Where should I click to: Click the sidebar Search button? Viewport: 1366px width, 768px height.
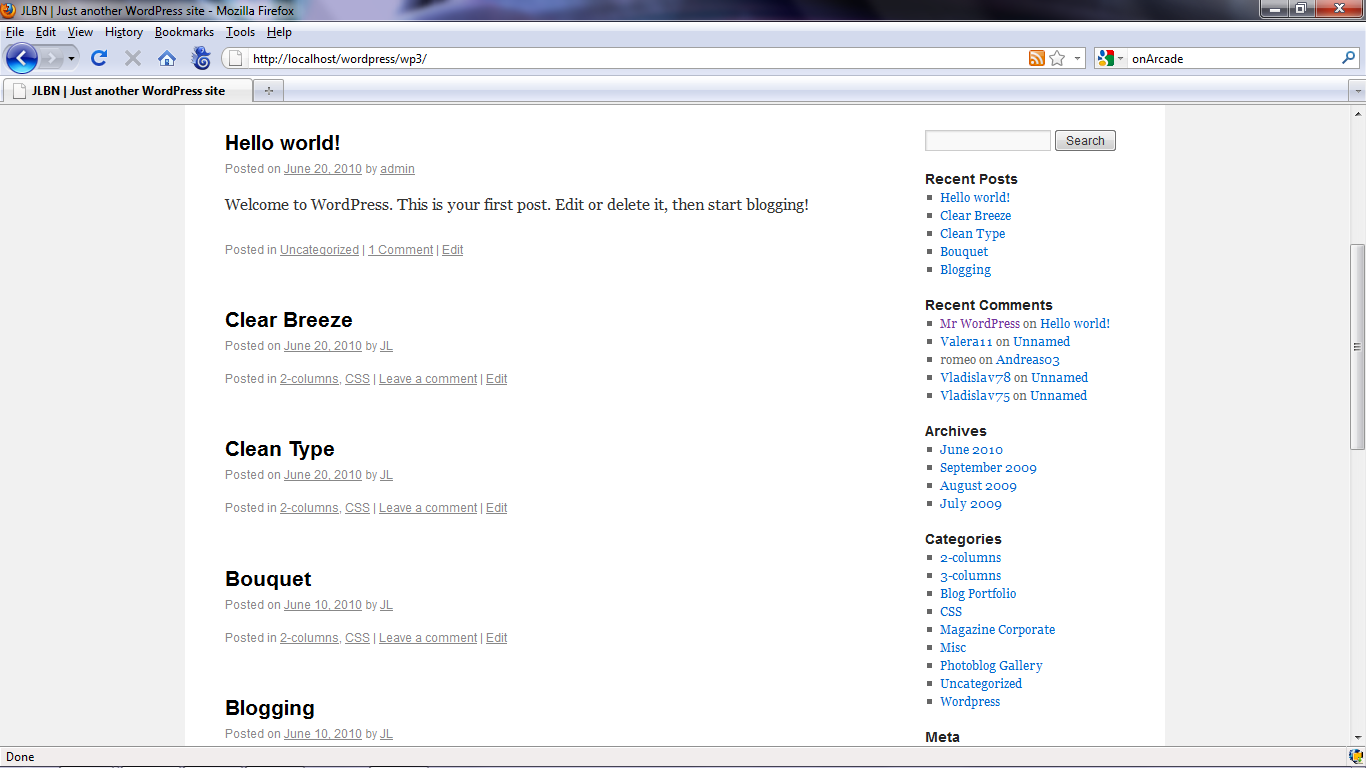(1085, 141)
